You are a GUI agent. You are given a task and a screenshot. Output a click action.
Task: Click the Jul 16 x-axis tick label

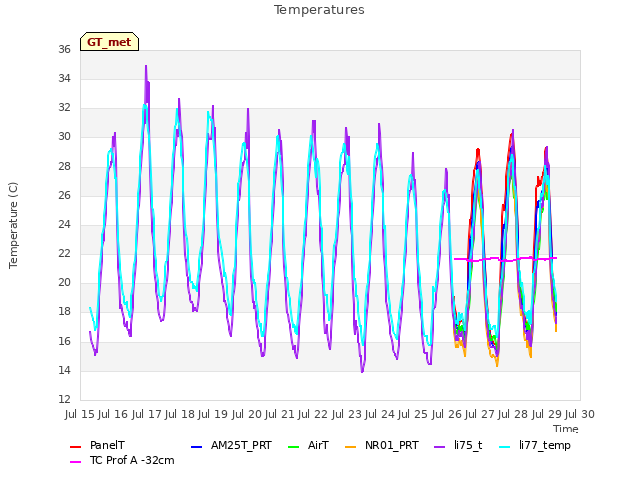click(x=113, y=414)
